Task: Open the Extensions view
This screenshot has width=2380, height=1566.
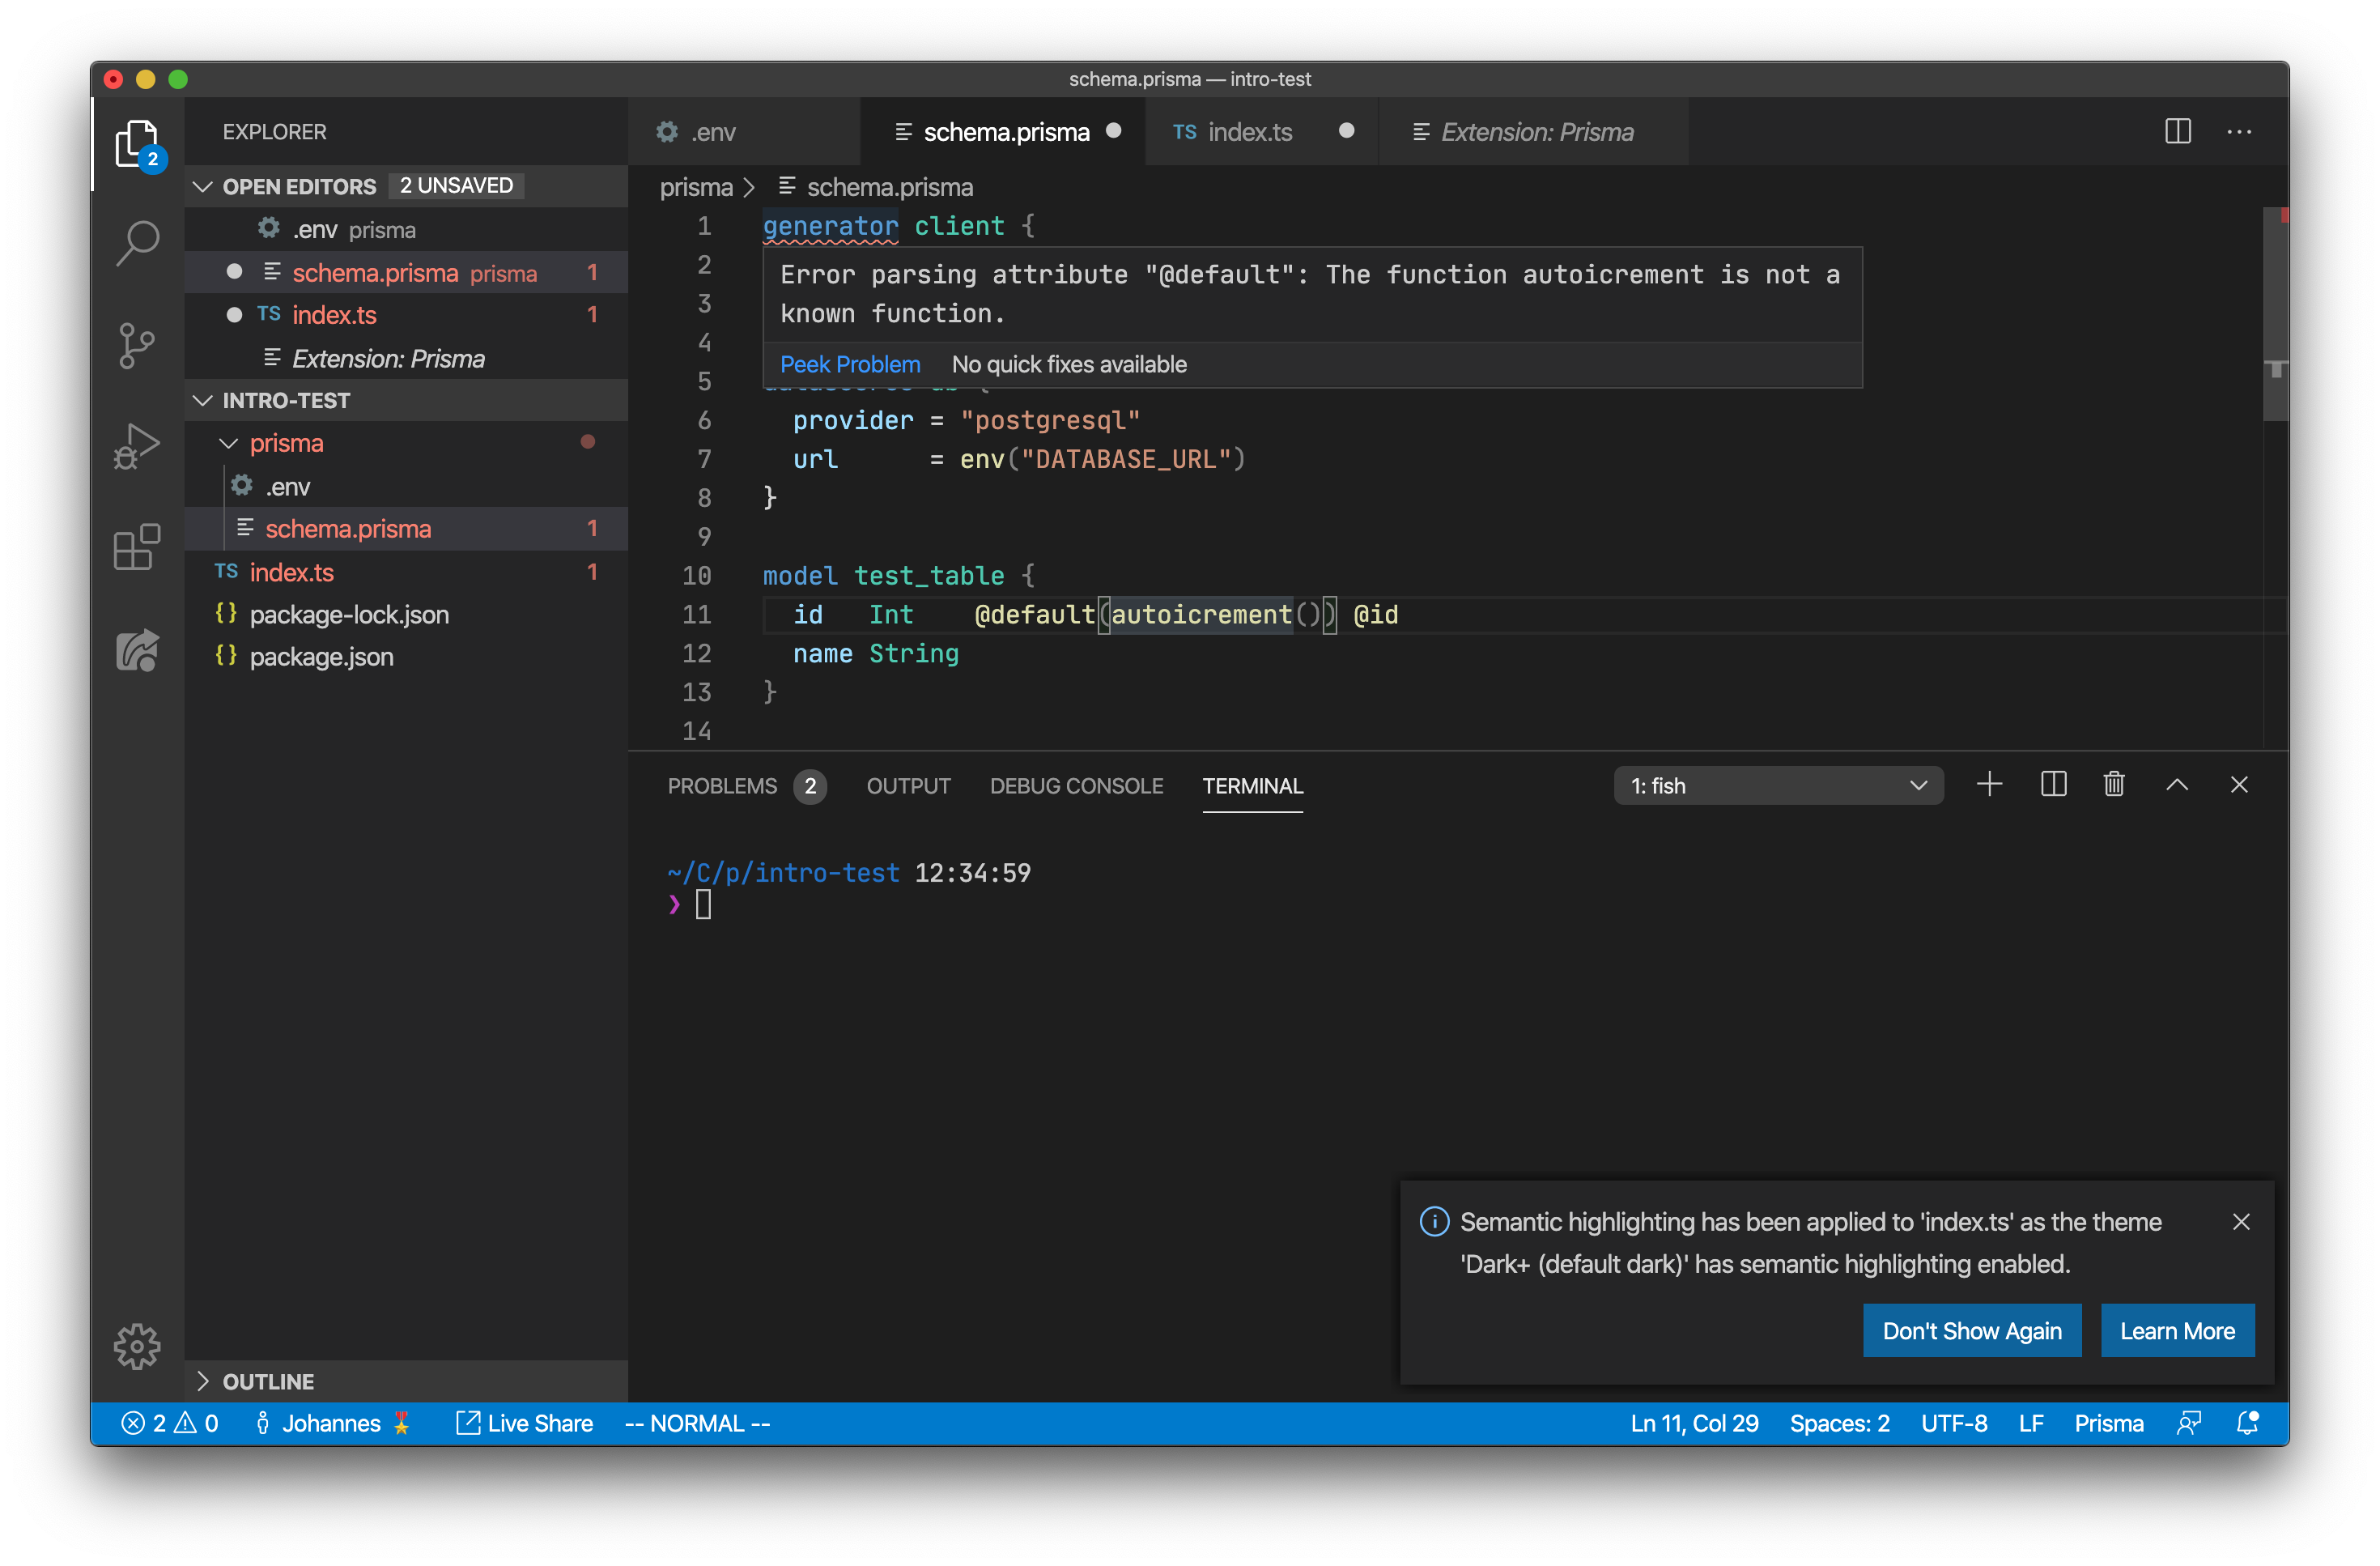Action: pyautogui.click(x=137, y=547)
